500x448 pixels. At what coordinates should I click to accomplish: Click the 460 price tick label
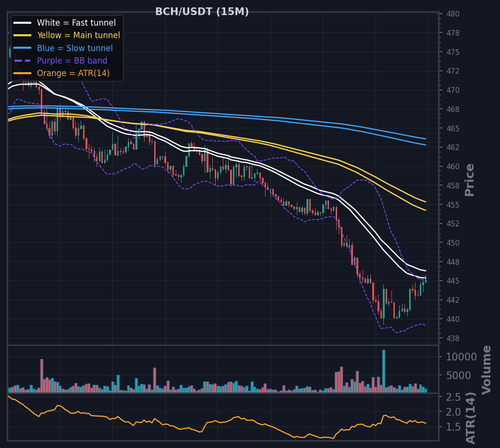click(x=453, y=166)
